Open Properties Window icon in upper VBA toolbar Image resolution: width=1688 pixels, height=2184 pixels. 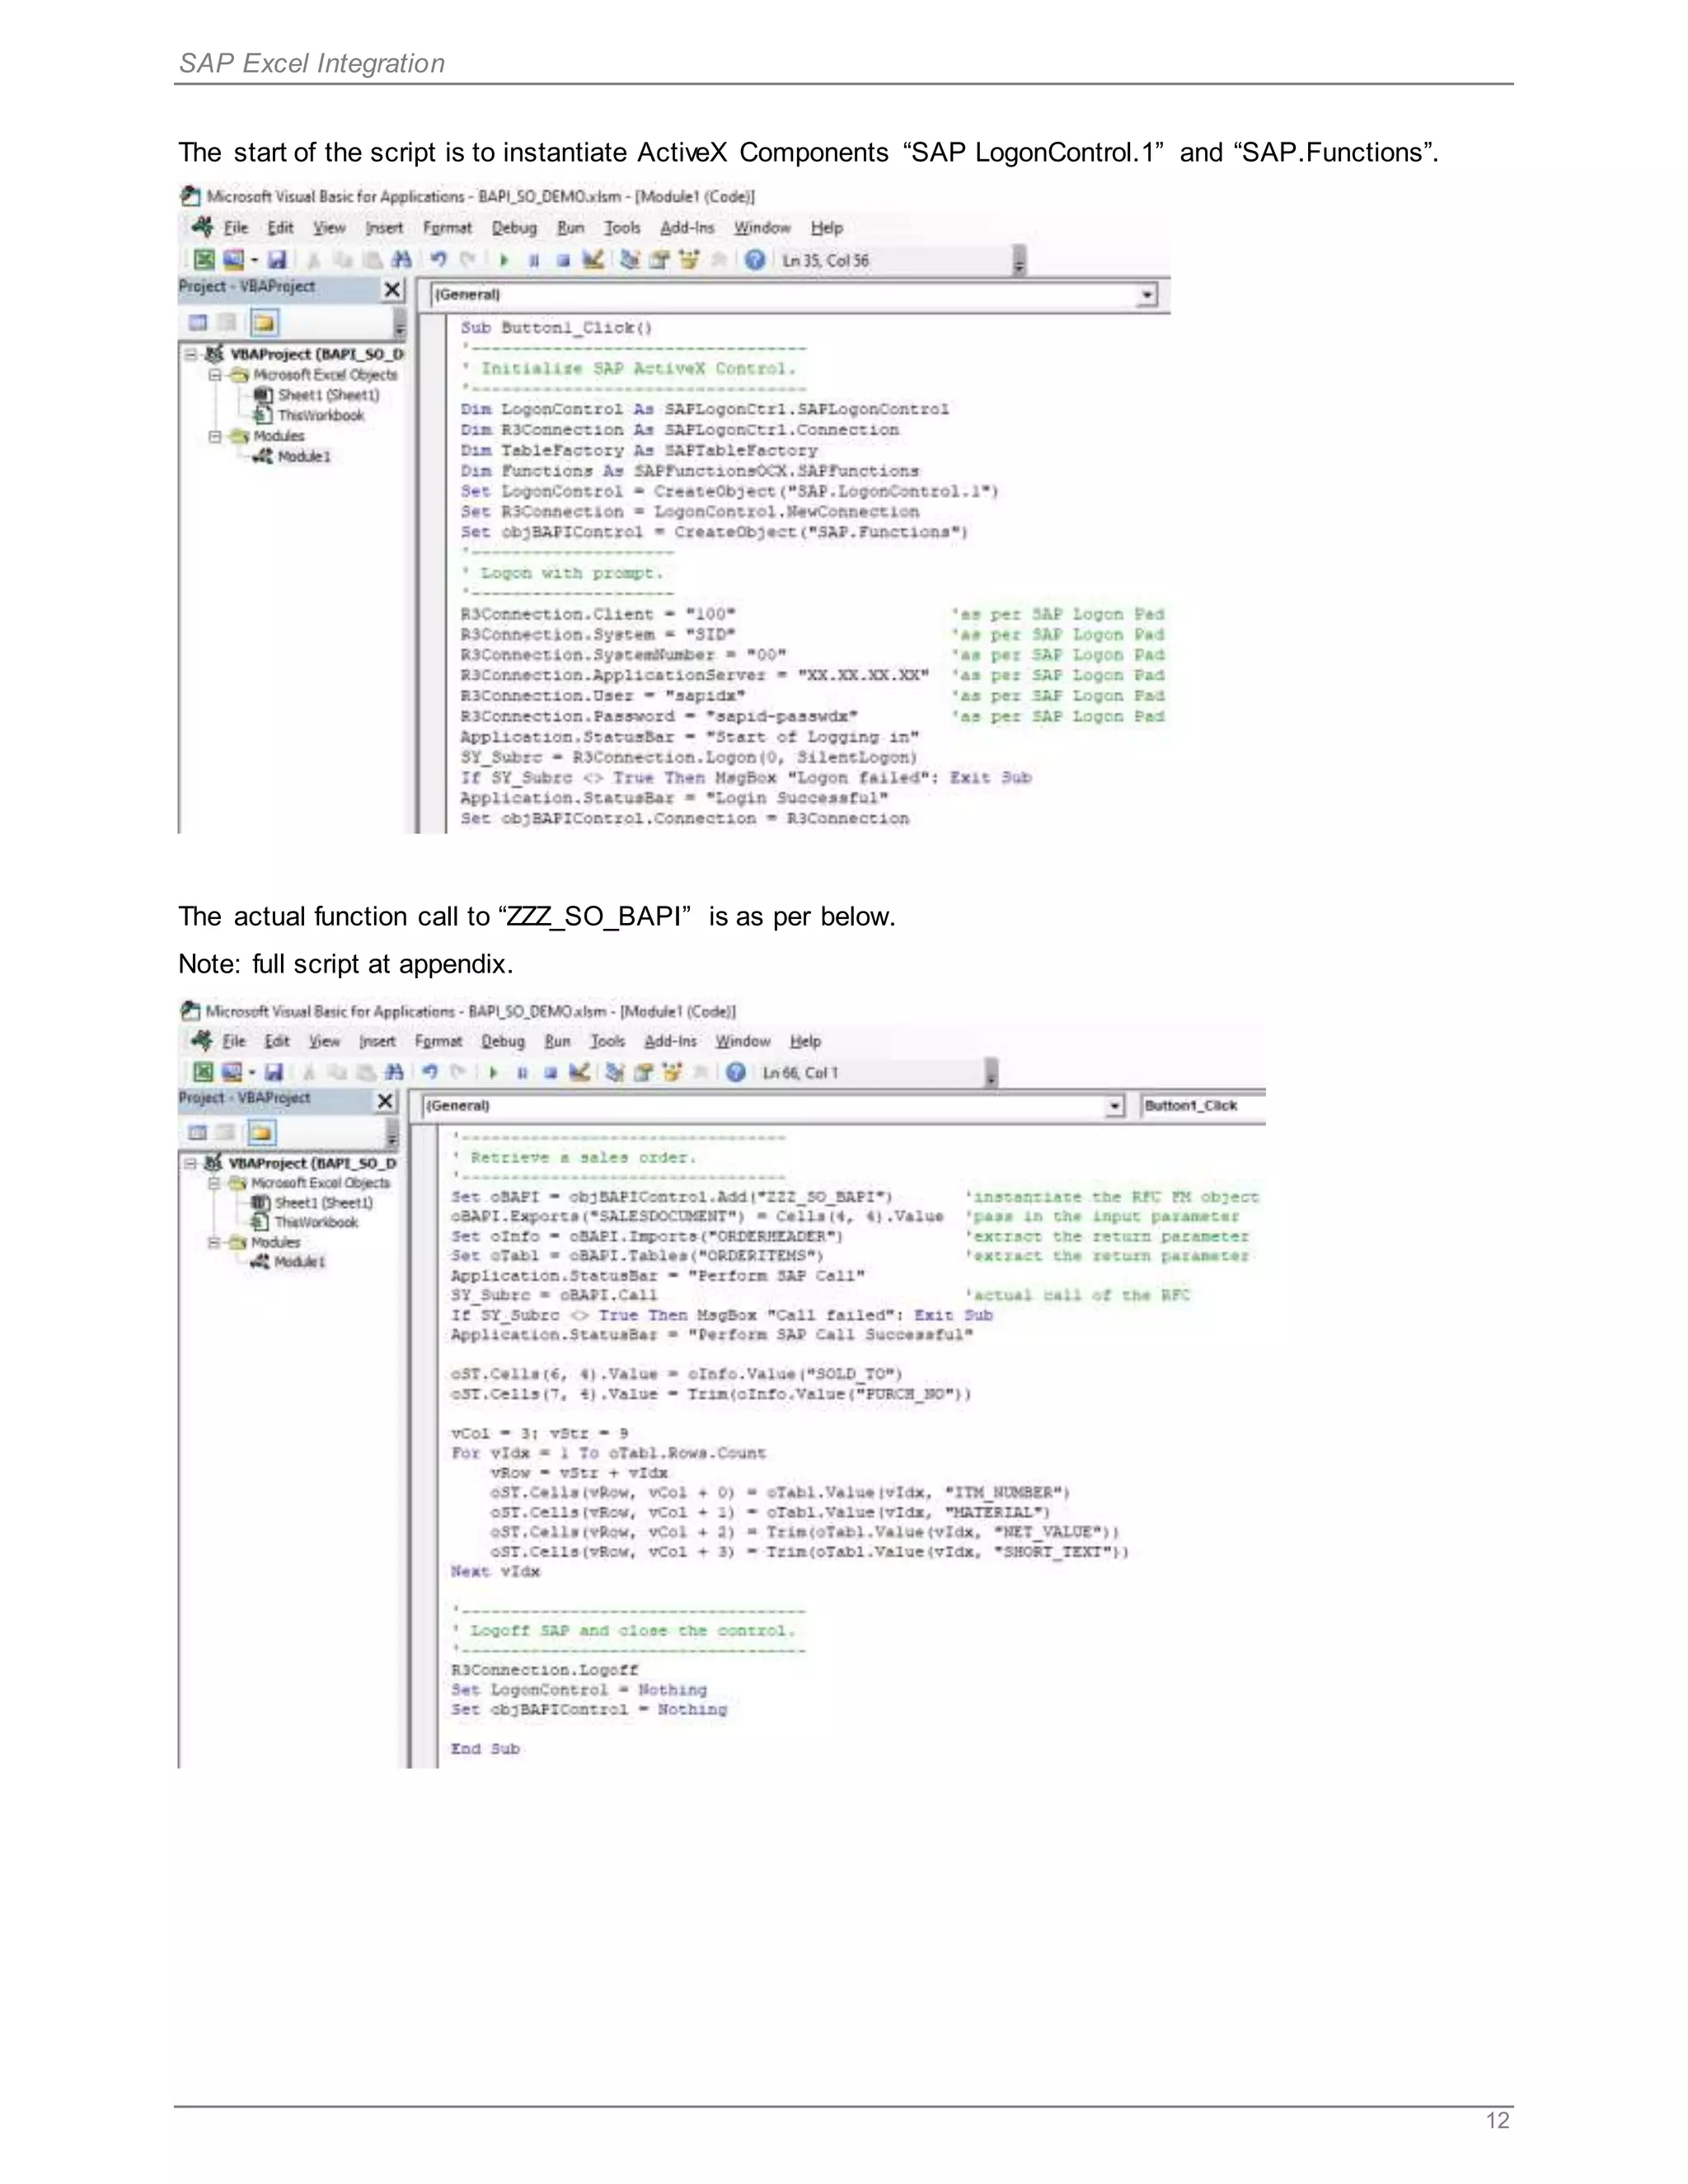(x=659, y=260)
